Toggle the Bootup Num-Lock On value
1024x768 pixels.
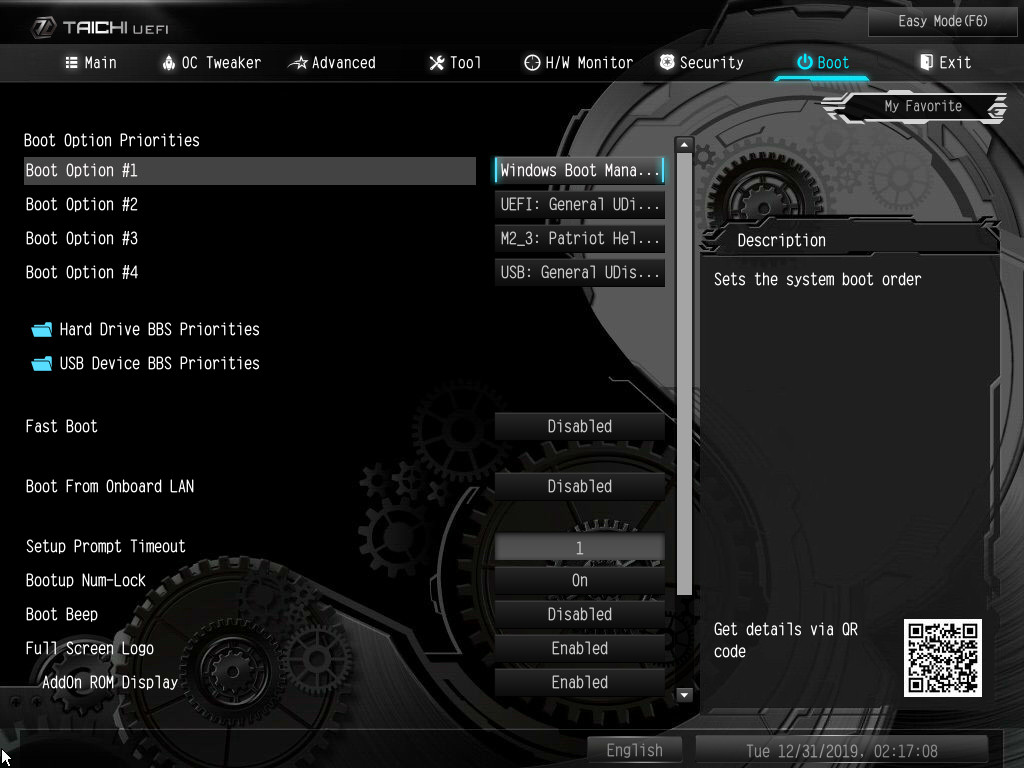tap(579, 581)
